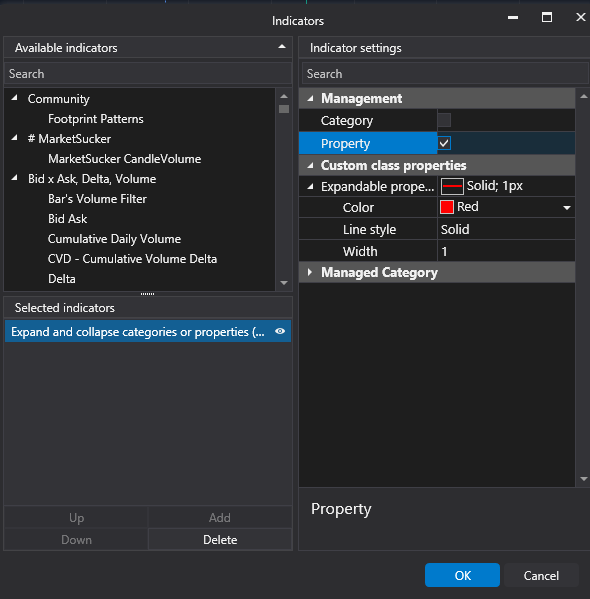Close the Indicators window

[580, 17]
